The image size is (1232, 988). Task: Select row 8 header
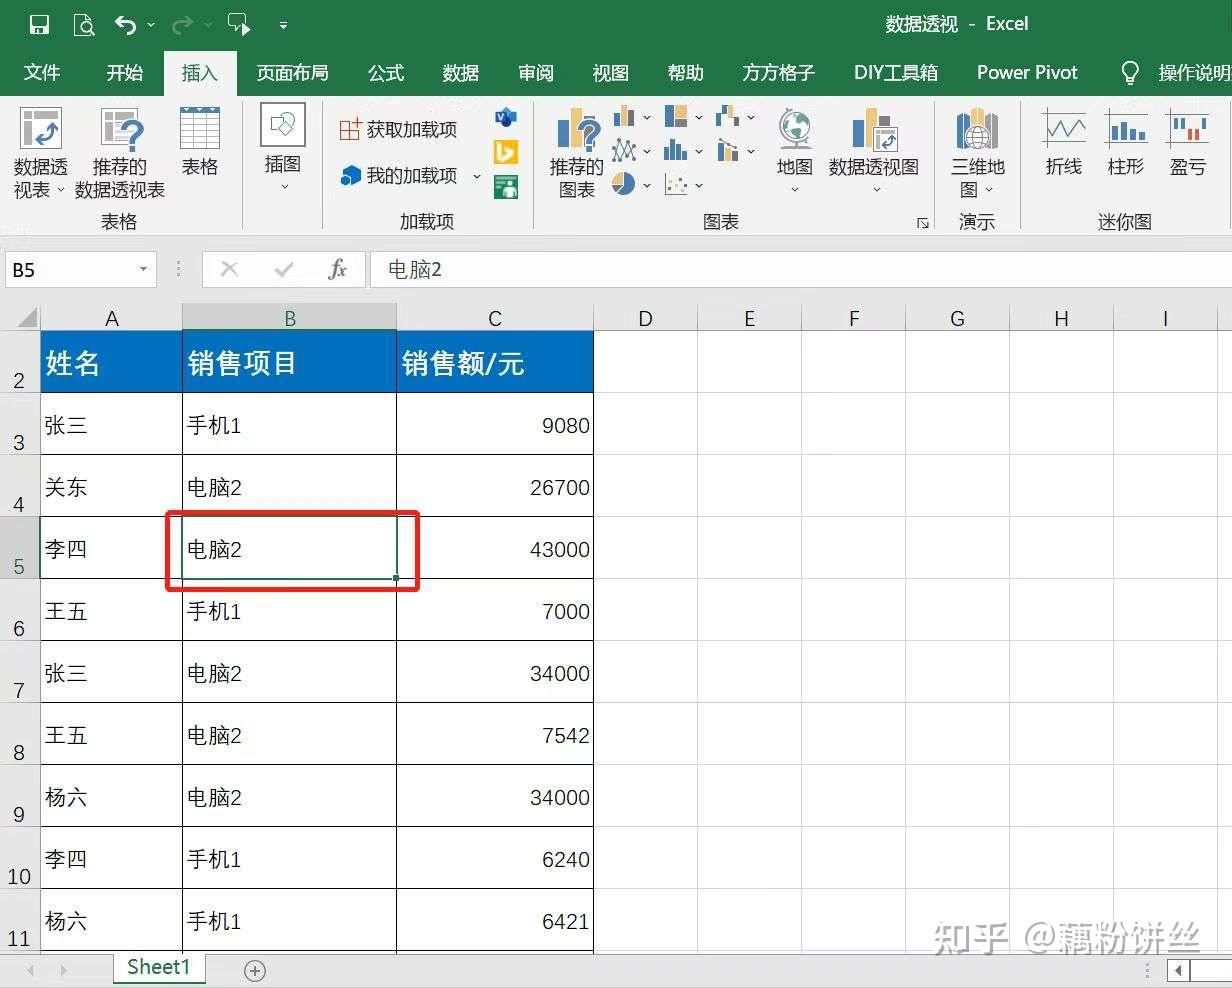(x=20, y=735)
